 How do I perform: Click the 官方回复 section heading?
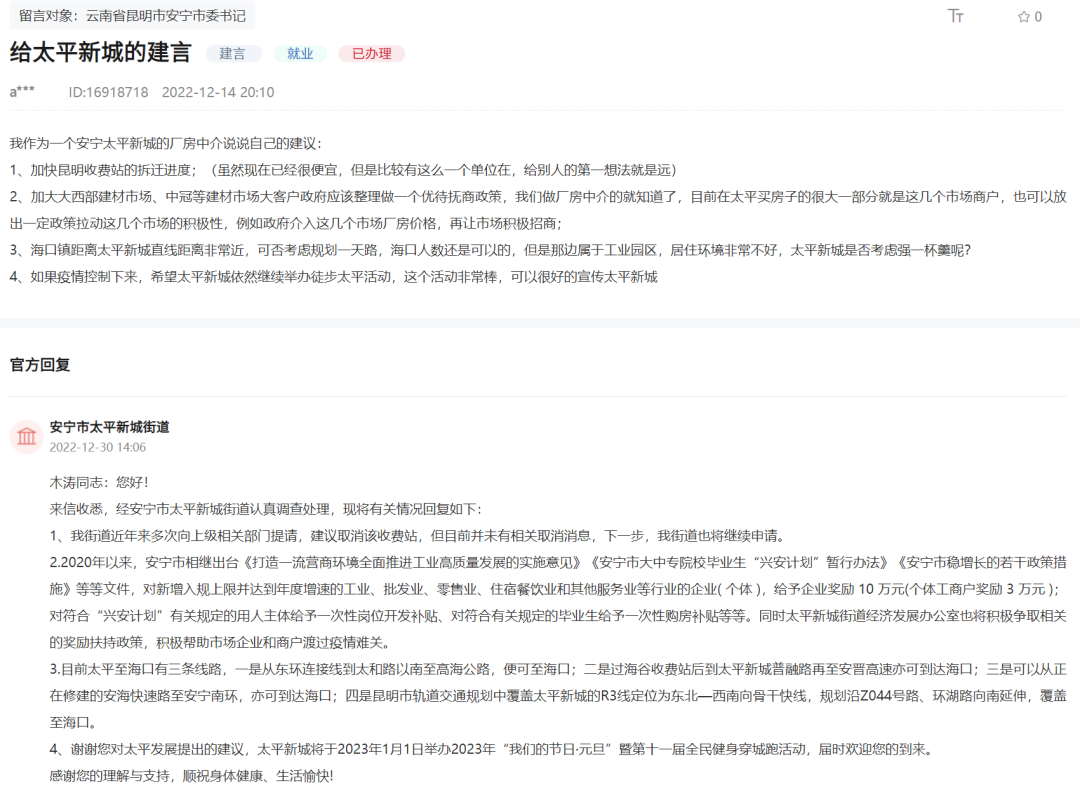(40, 364)
